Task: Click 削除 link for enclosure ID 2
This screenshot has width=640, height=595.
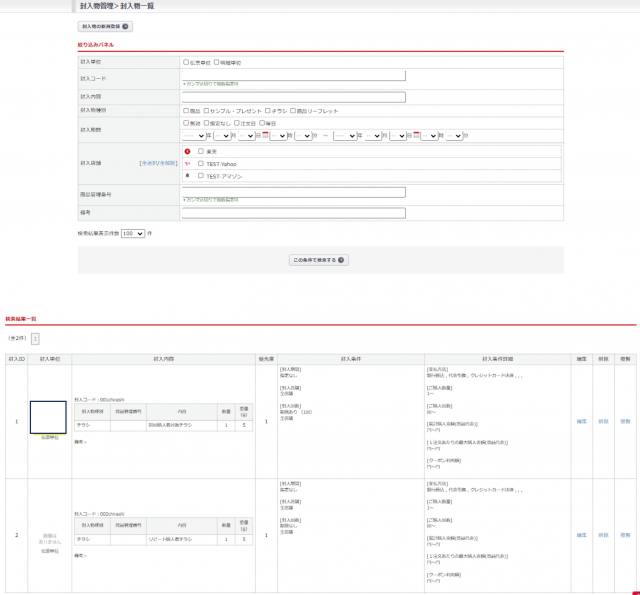Action: coord(603,535)
